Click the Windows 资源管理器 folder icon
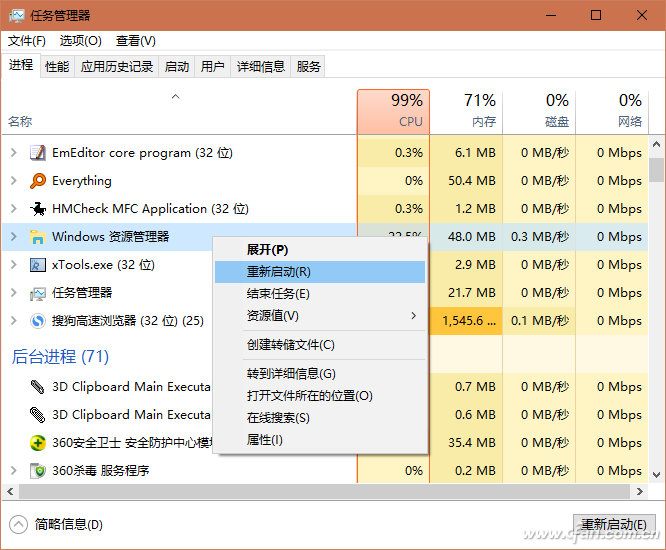Viewport: 666px width, 550px height. coord(37,237)
